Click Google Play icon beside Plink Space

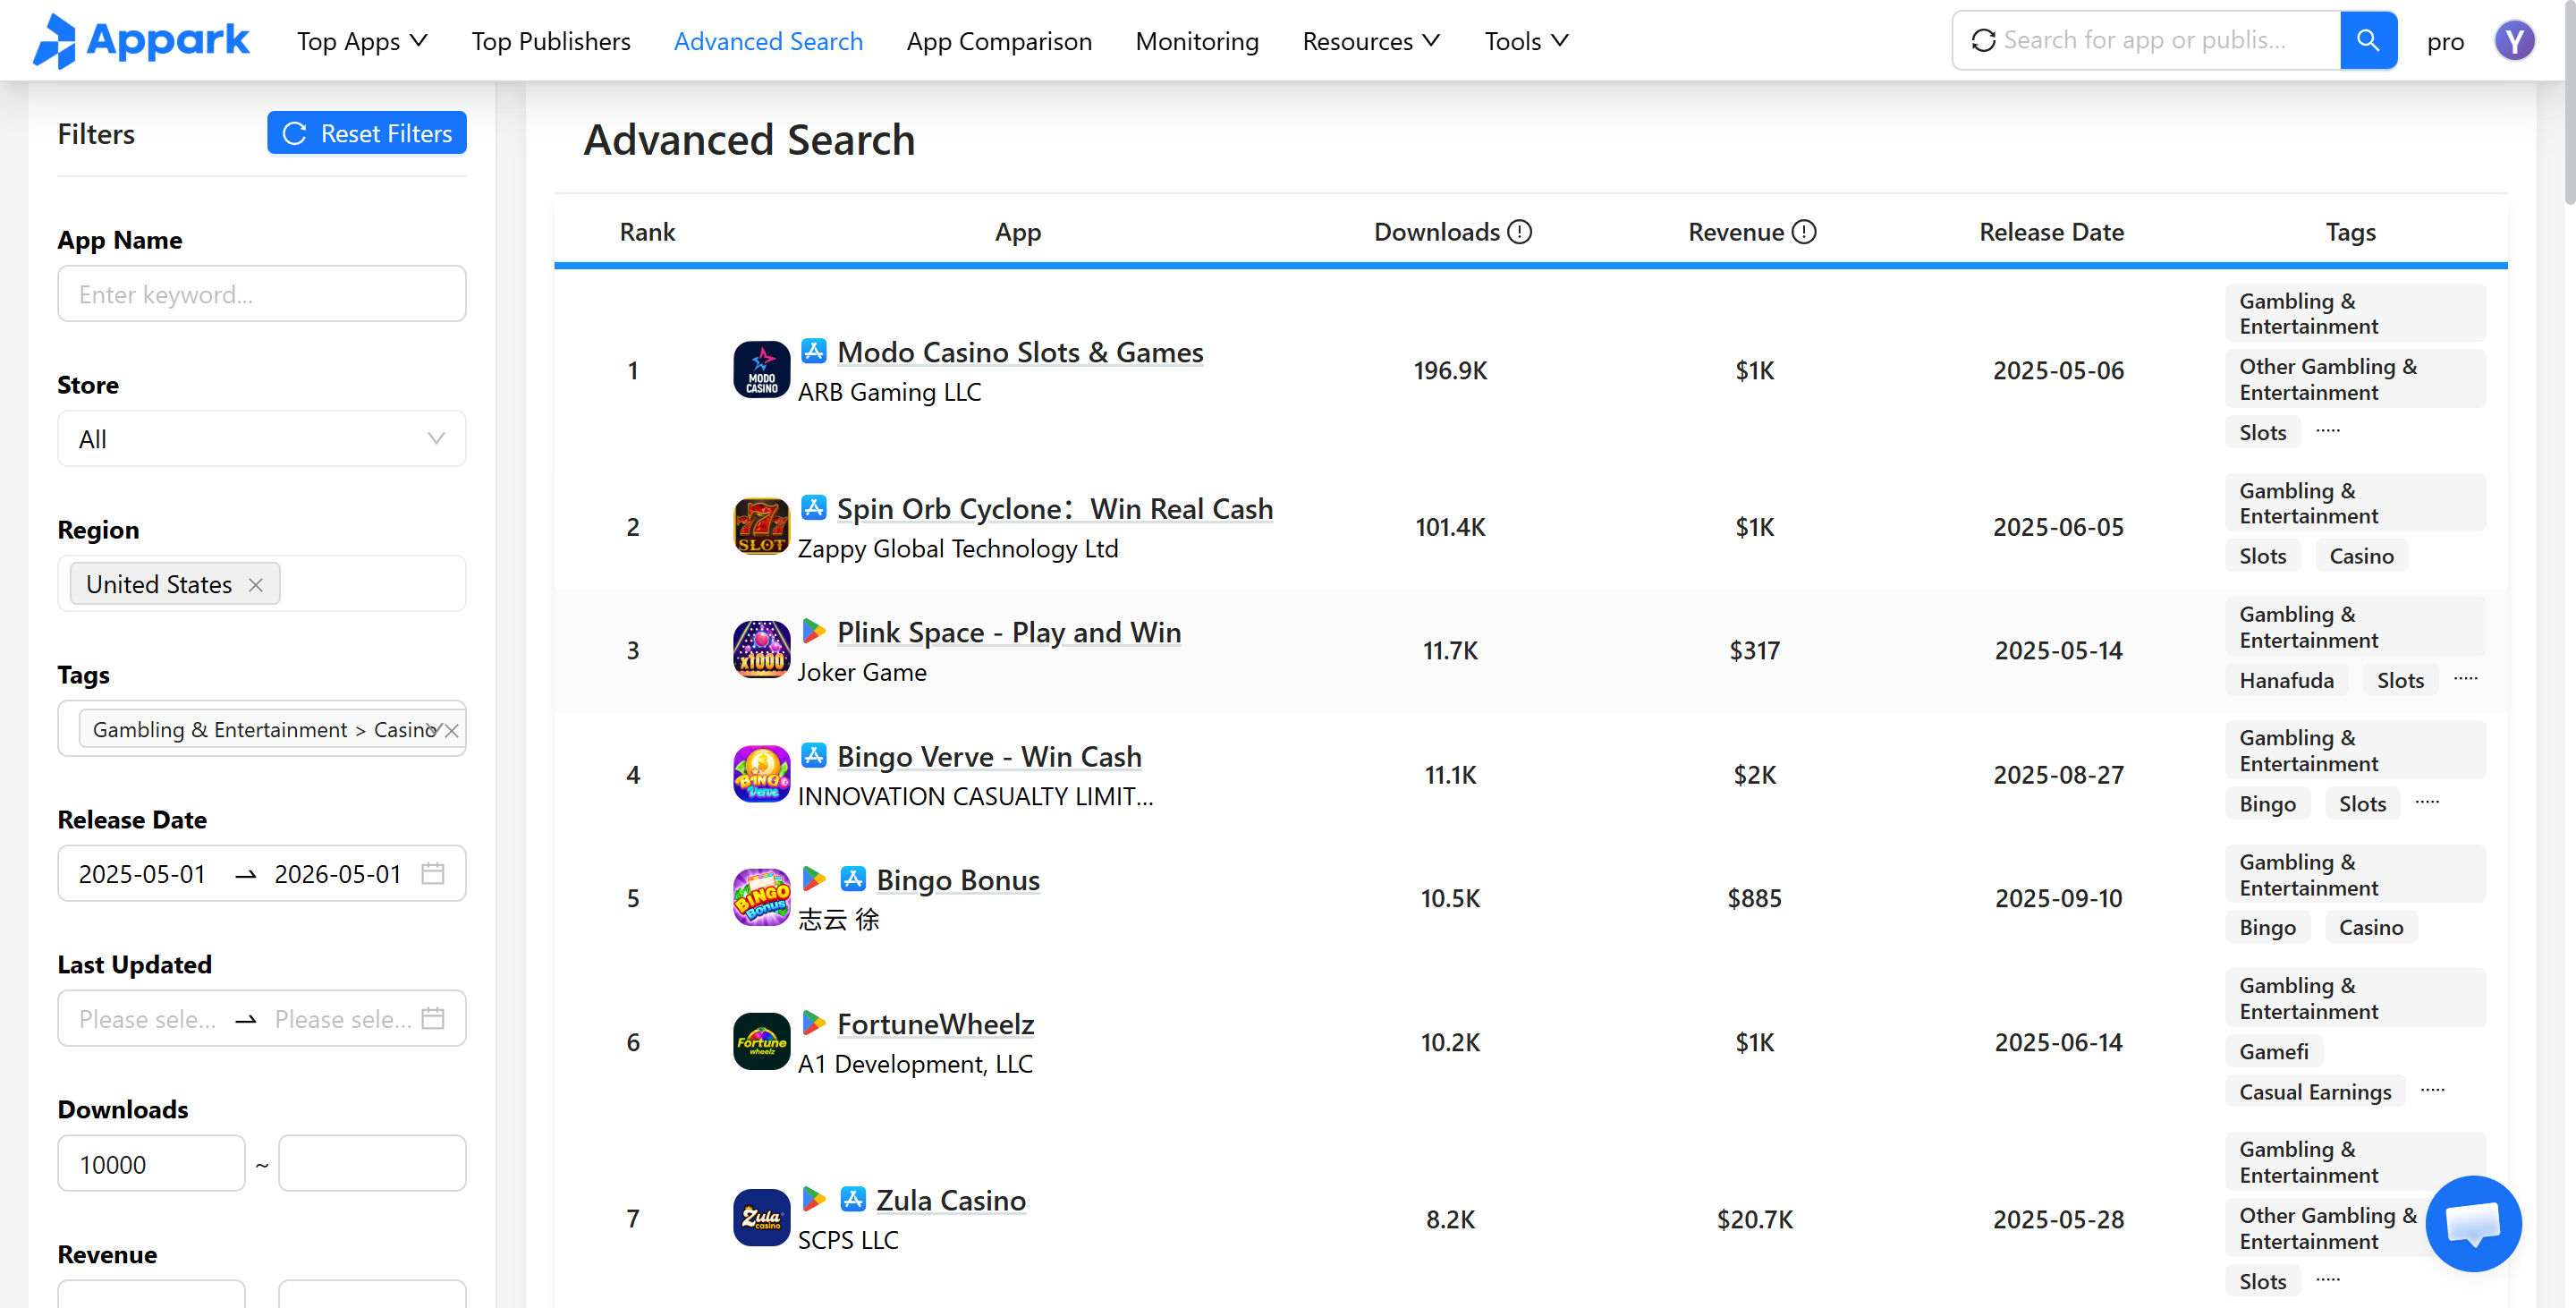click(814, 631)
